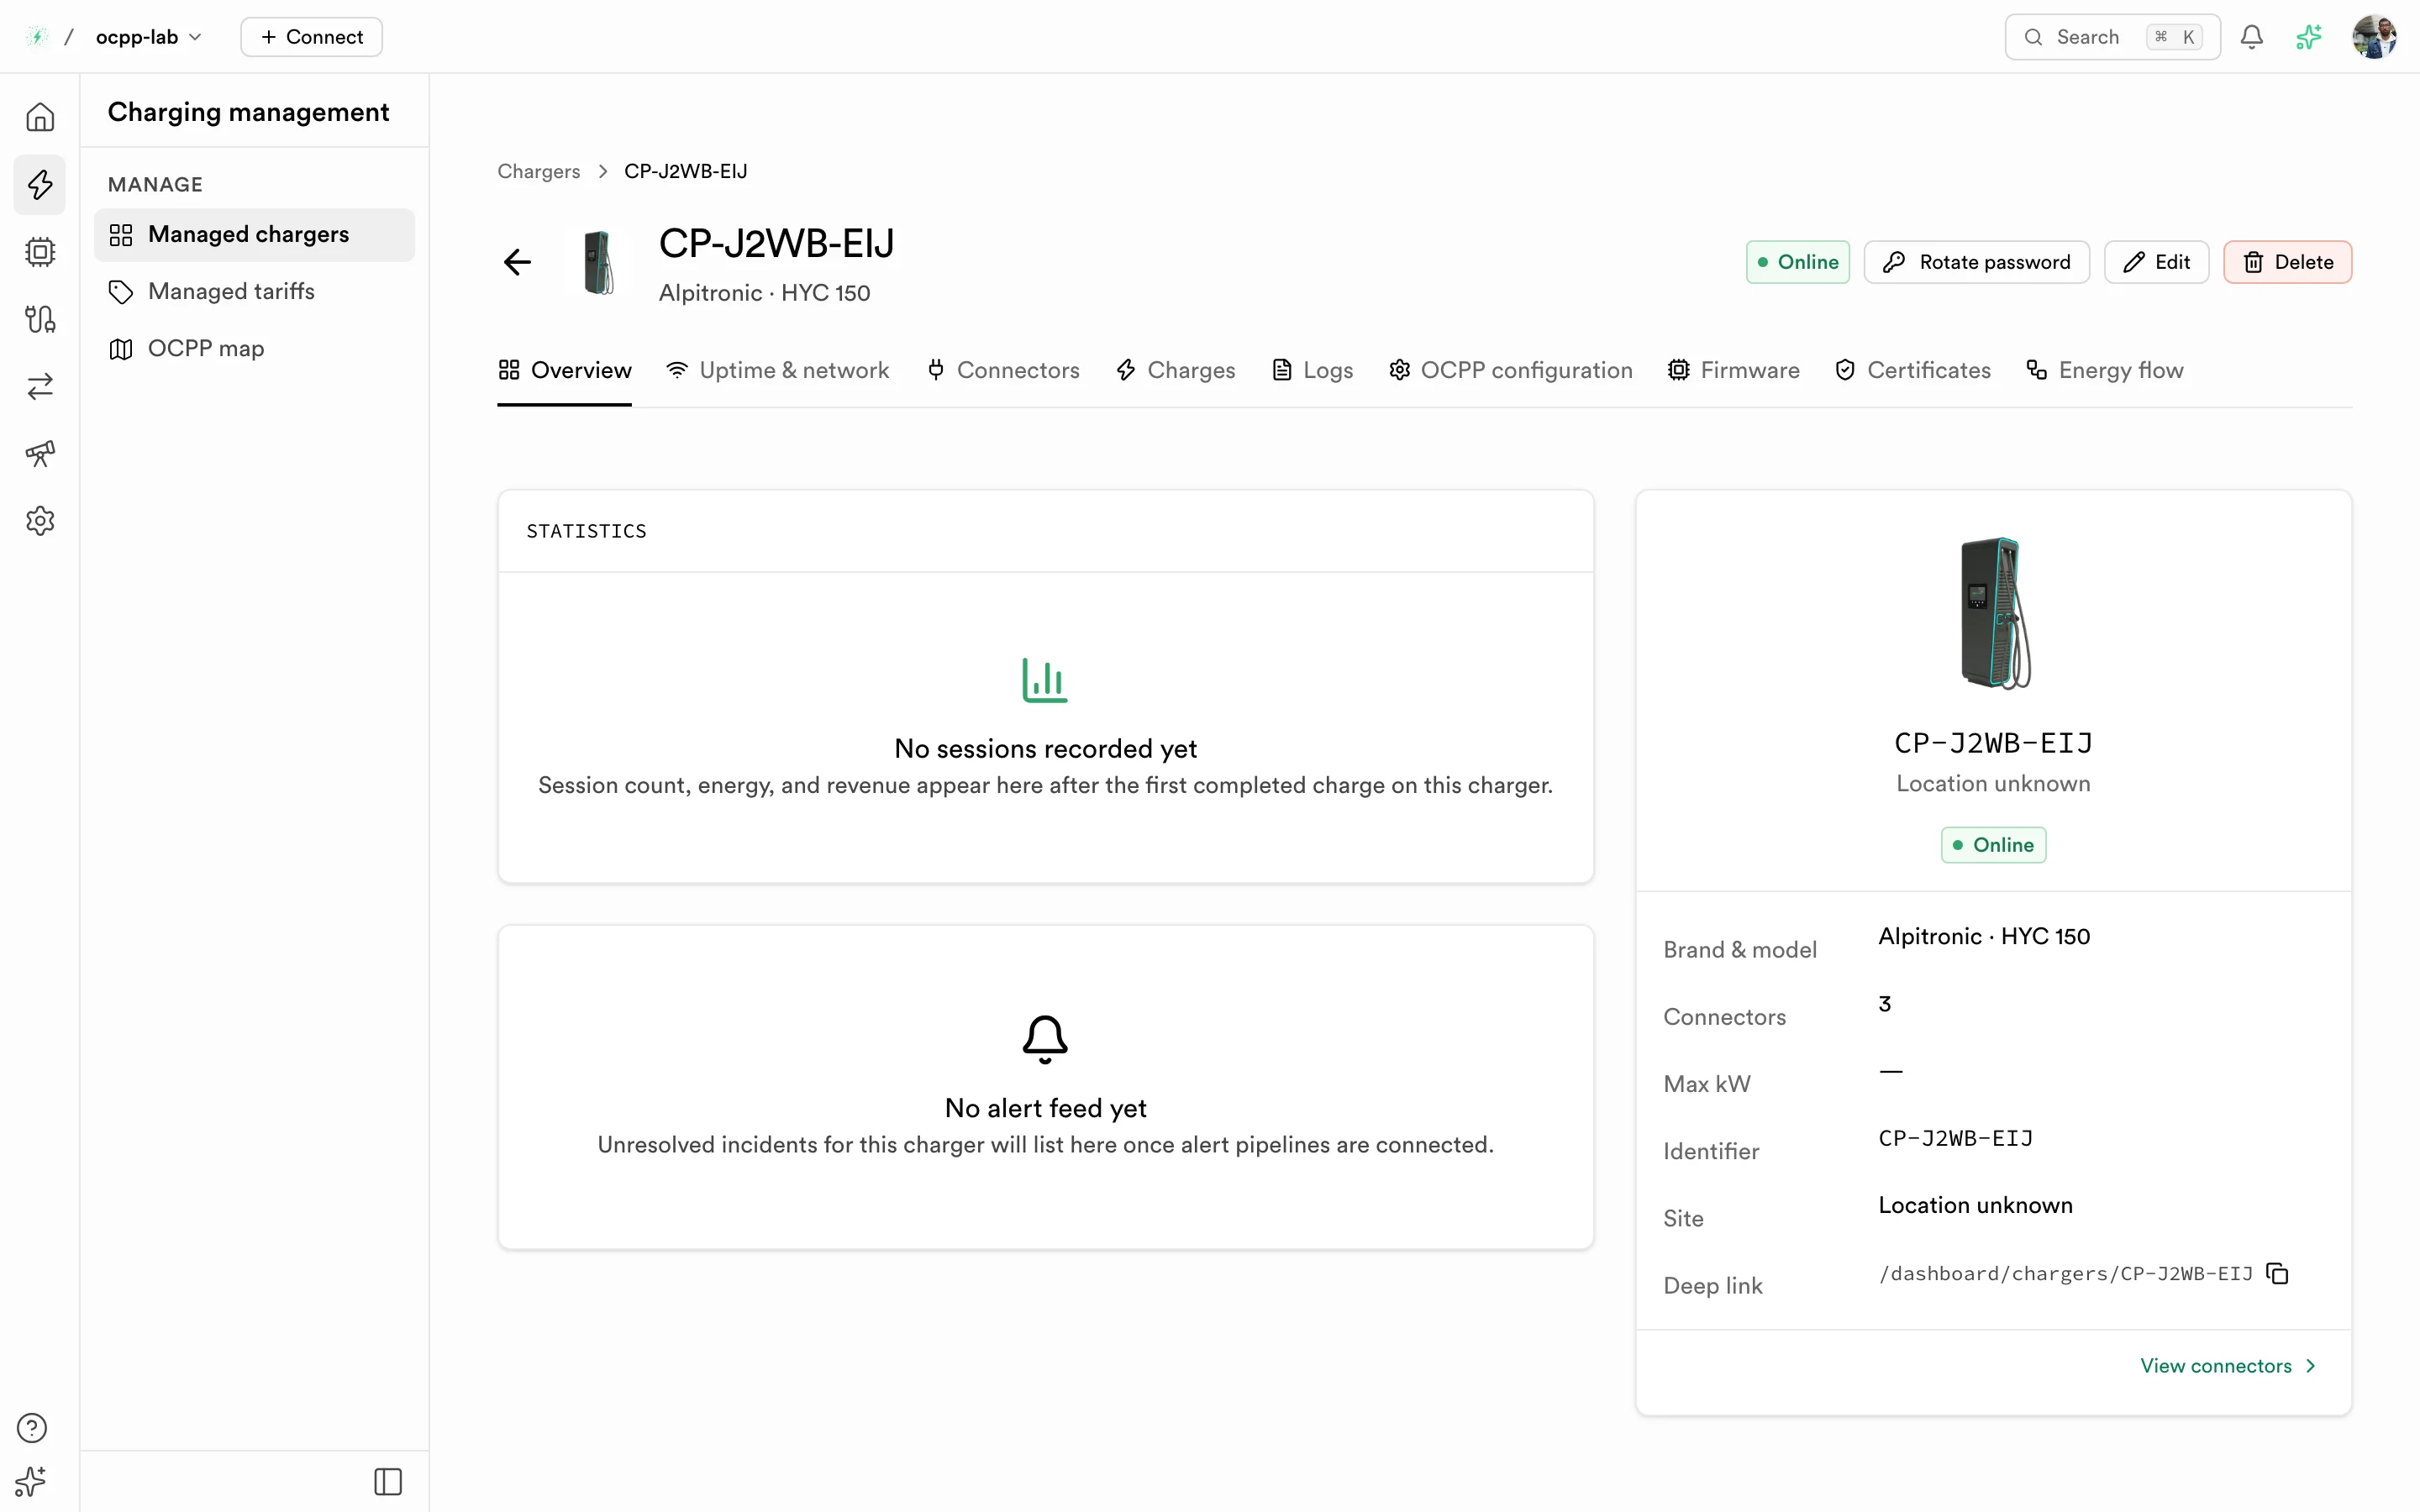Open the user avatar menu

2375,37
